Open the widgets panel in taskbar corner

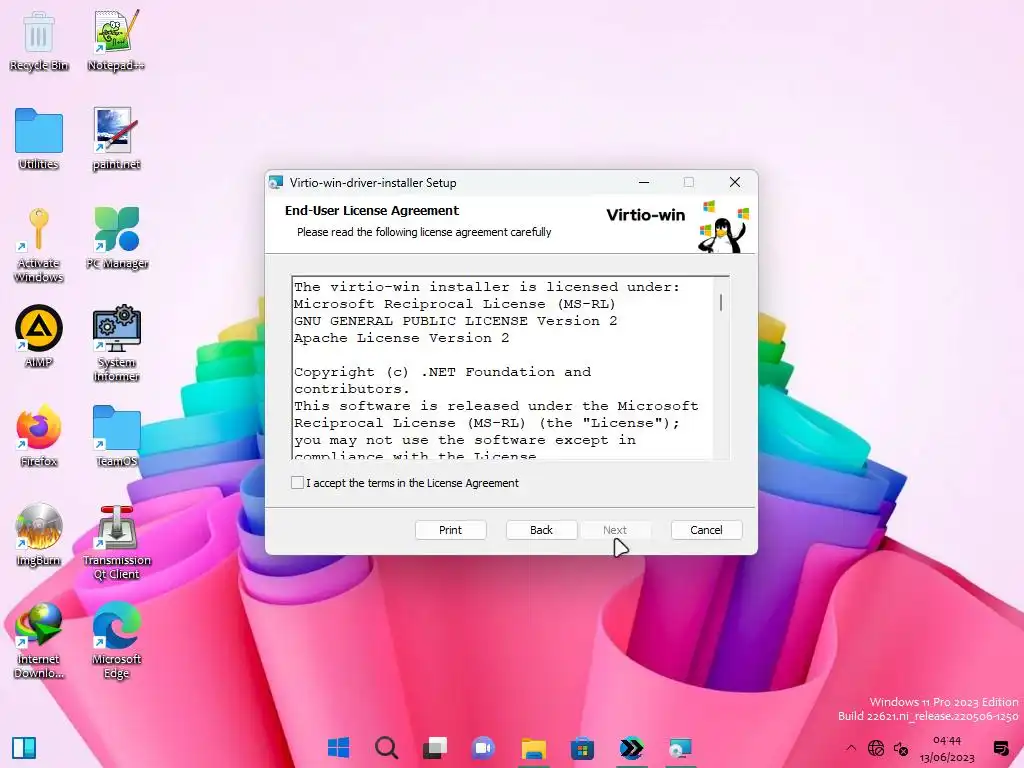(24, 748)
